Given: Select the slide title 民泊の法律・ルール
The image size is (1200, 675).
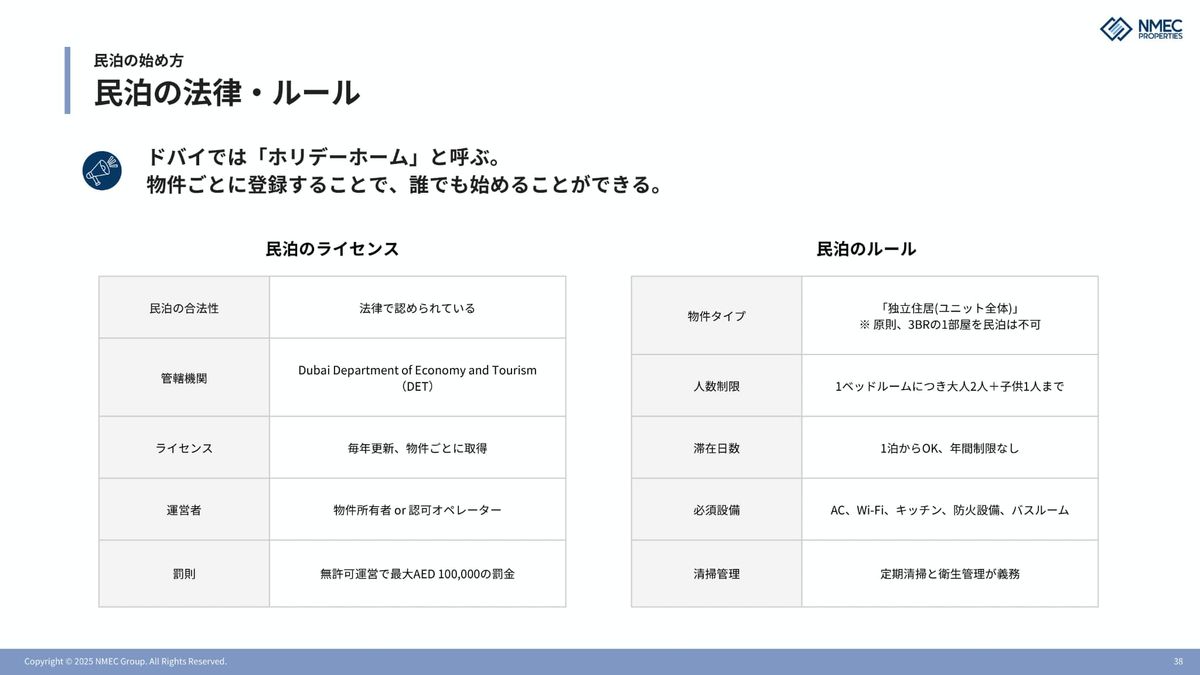Looking at the screenshot, I should tap(227, 93).
